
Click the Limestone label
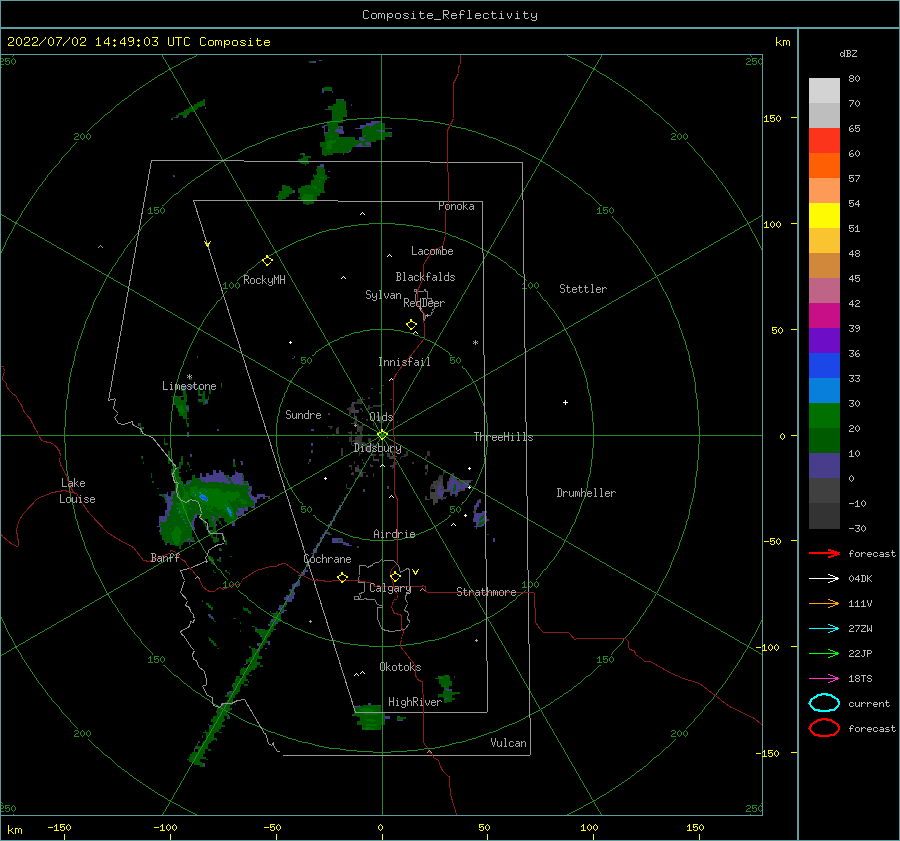tap(189, 386)
